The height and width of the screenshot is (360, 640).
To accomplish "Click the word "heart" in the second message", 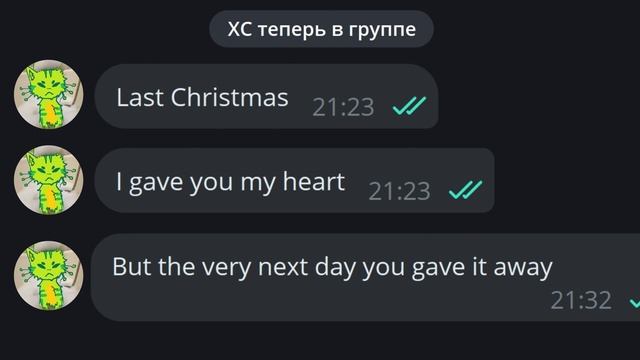I will 314,181.
